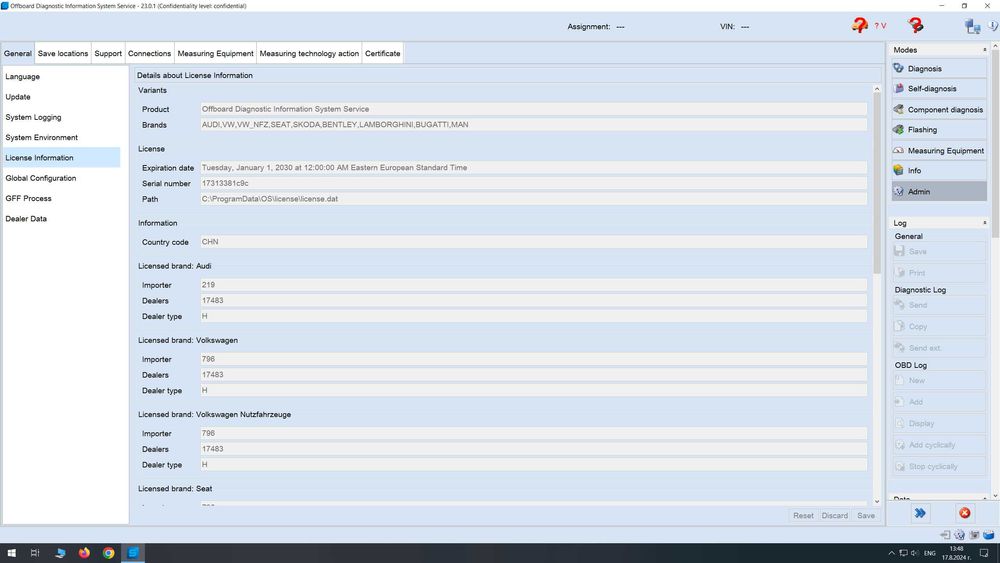Open the Measuring Equipment tab
The height and width of the screenshot is (563, 1000).
click(216, 54)
